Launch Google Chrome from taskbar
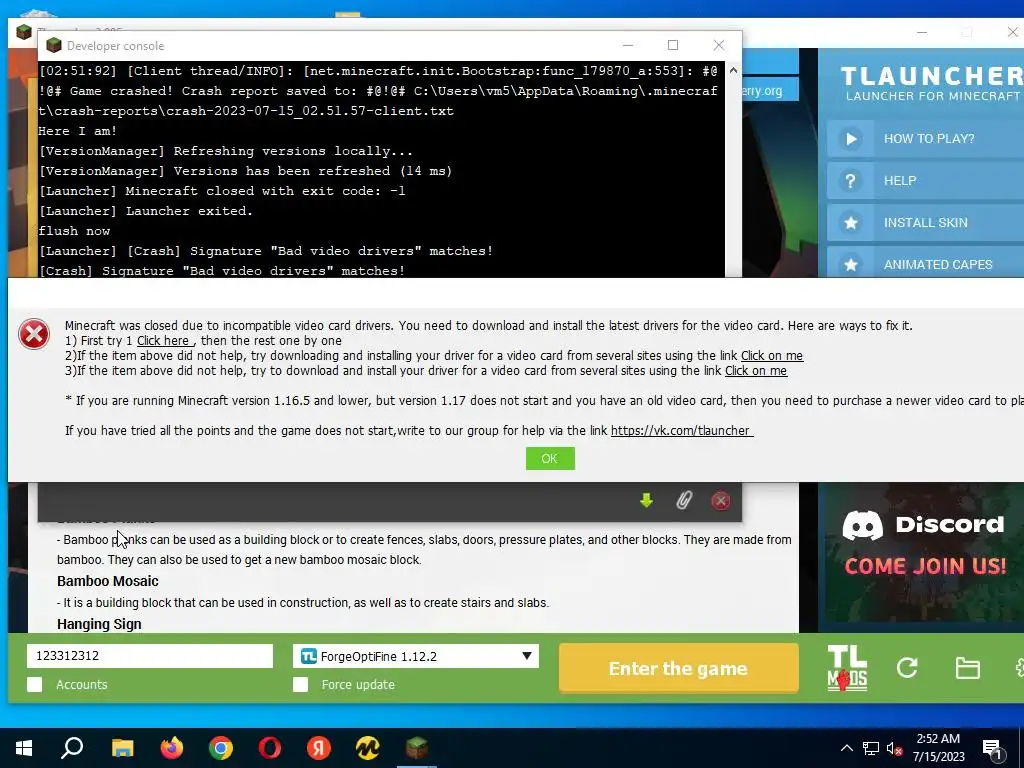This screenshot has height=768, width=1024. click(x=221, y=748)
